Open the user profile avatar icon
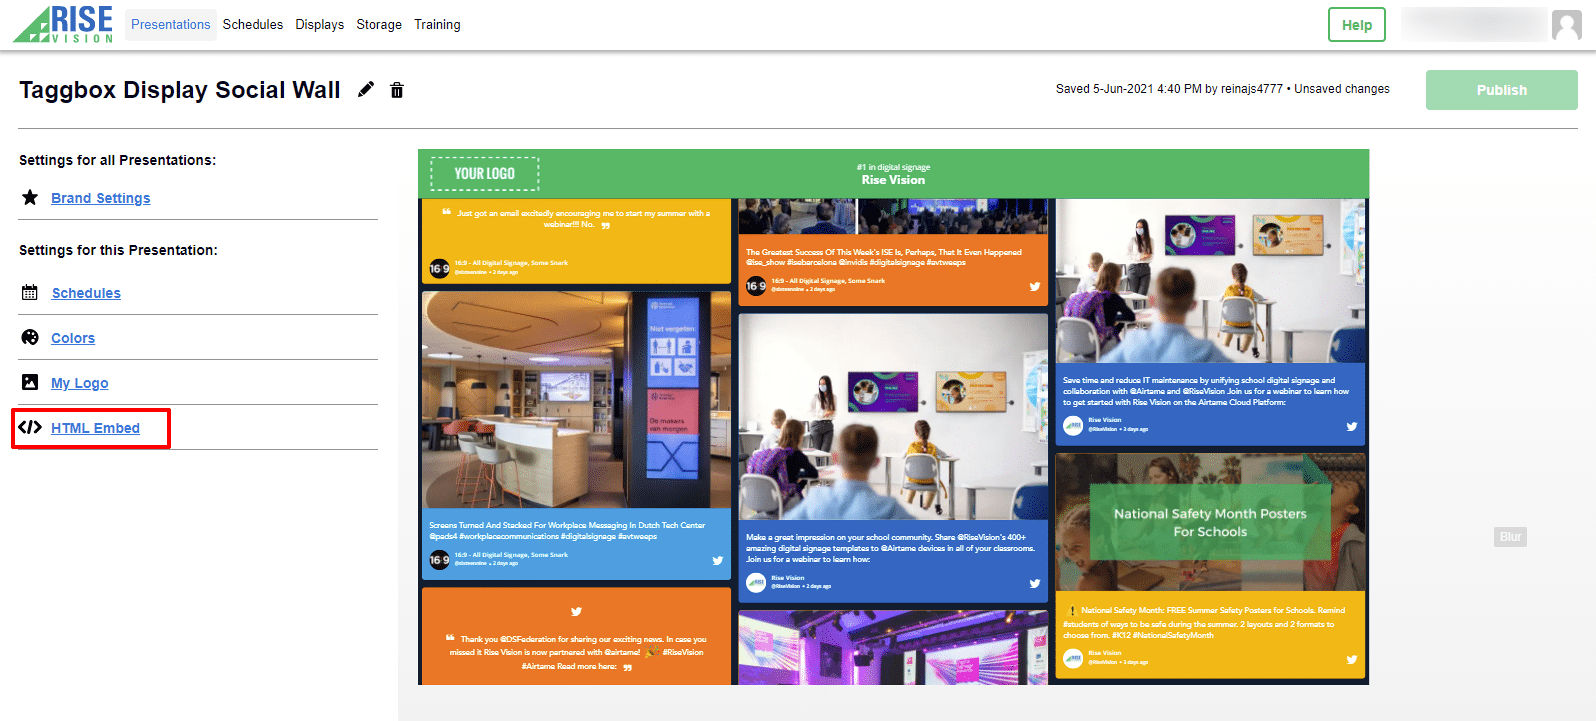 1566,25
